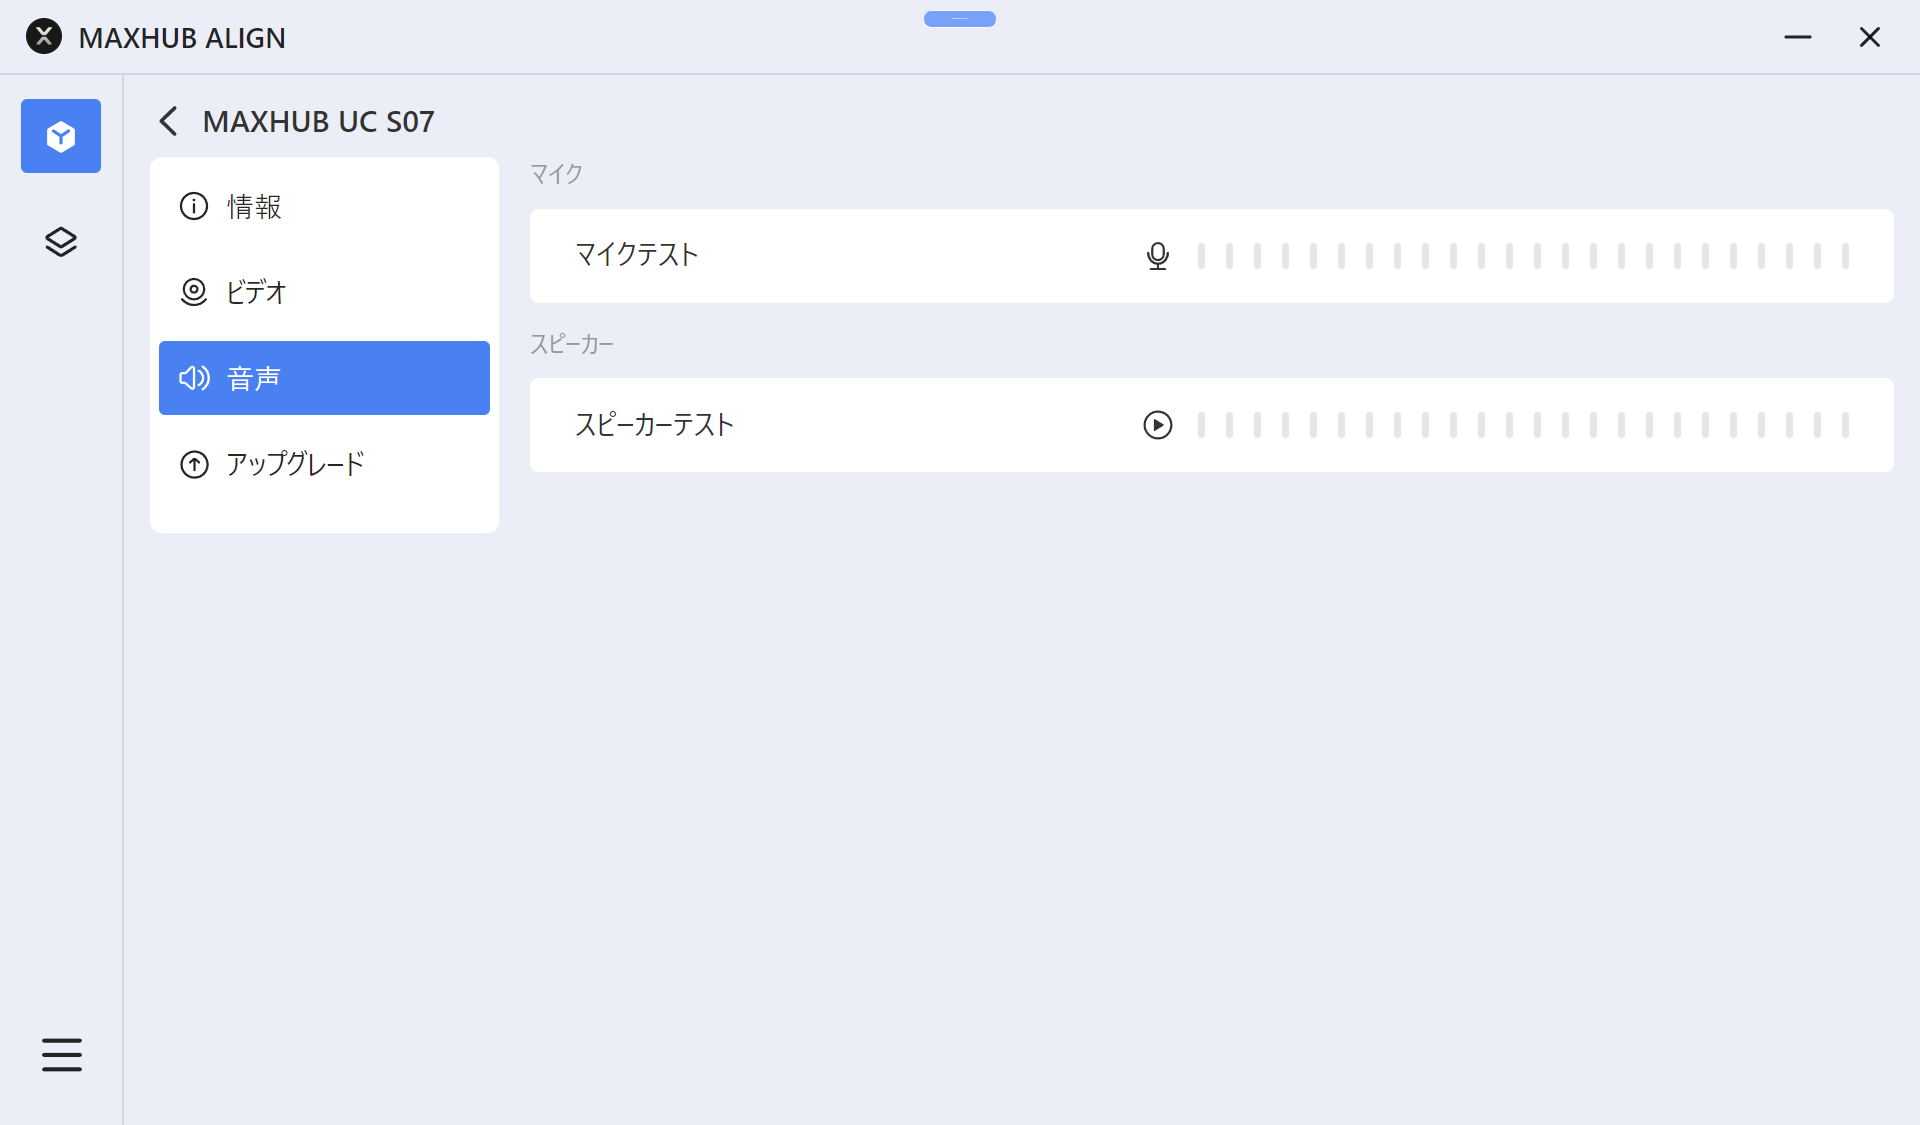Go back using the arrow beside MAXHUB UC S07
Screen dimensions: 1920x1125
168,122
